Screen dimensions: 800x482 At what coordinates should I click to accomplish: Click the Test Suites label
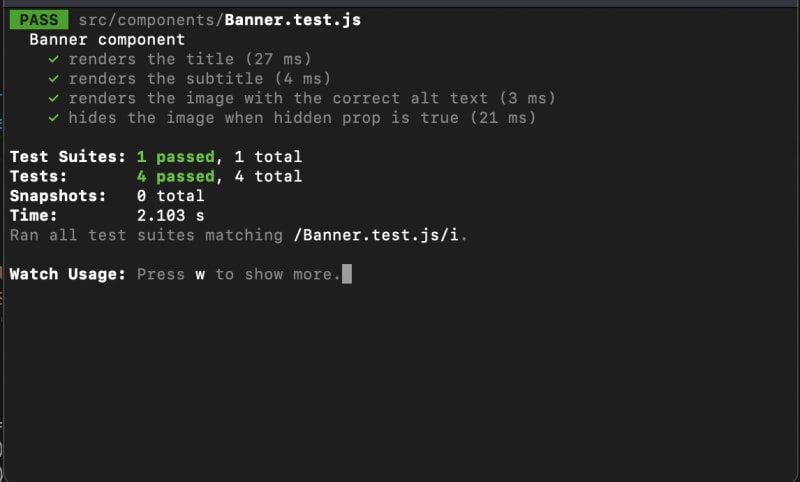tap(68, 157)
